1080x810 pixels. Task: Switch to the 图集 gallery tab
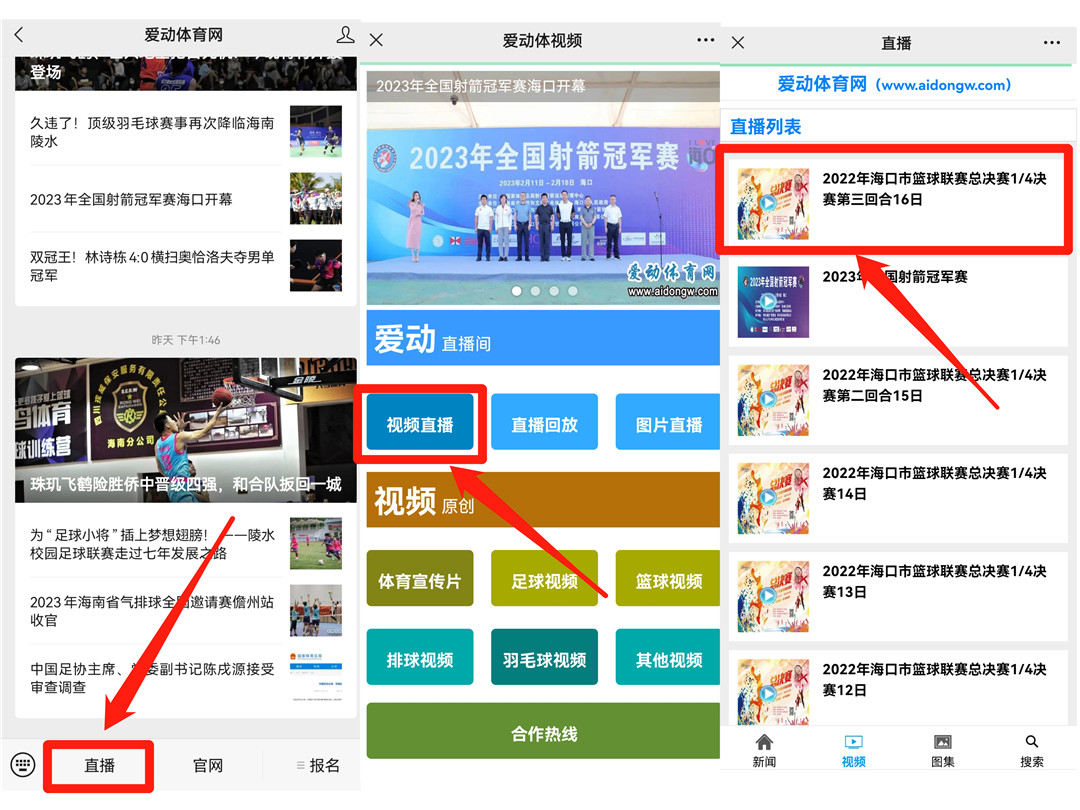pyautogui.click(x=942, y=750)
